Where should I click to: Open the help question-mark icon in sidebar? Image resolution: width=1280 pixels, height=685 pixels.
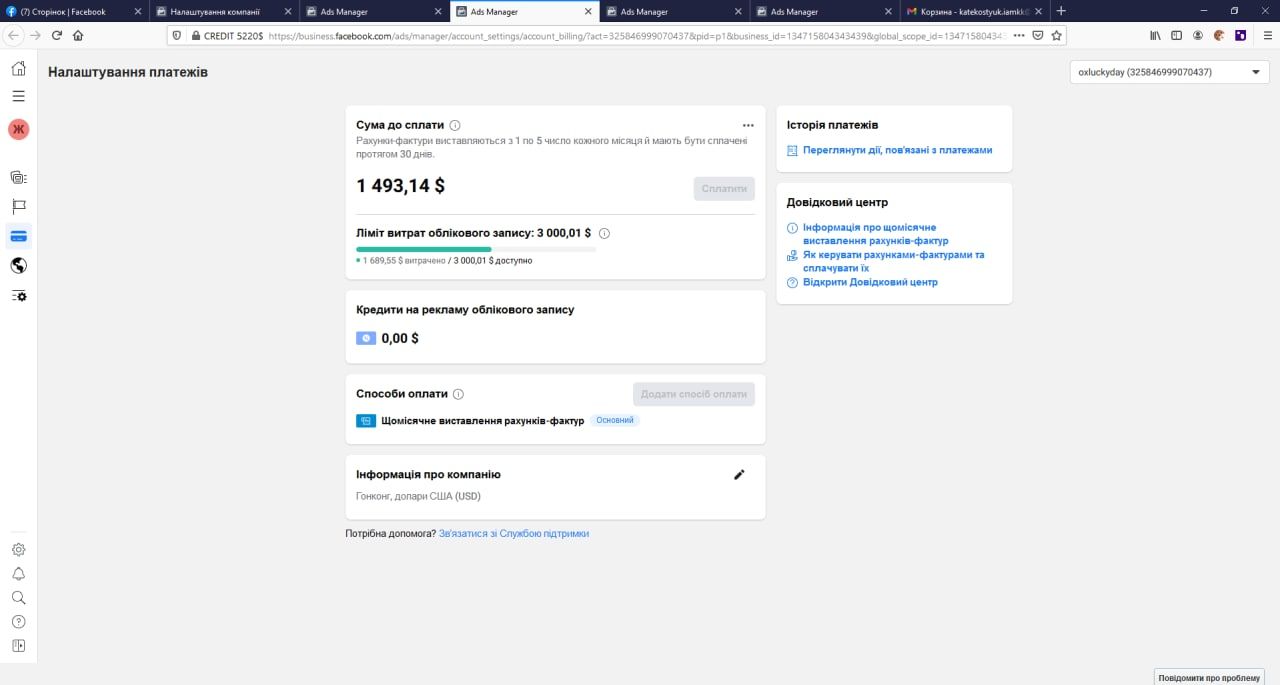tap(18, 622)
